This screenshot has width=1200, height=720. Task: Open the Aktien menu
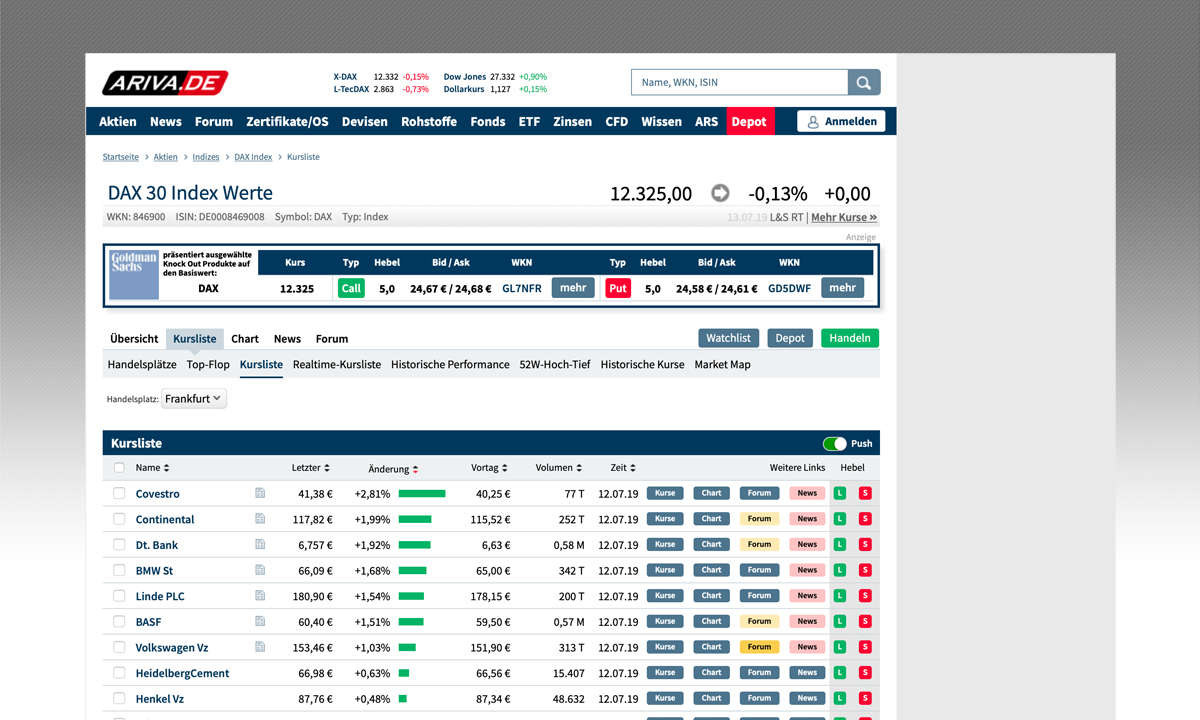click(x=118, y=121)
